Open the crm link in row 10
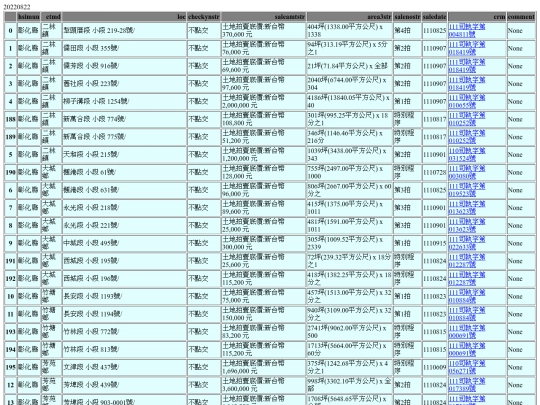 [467, 297]
